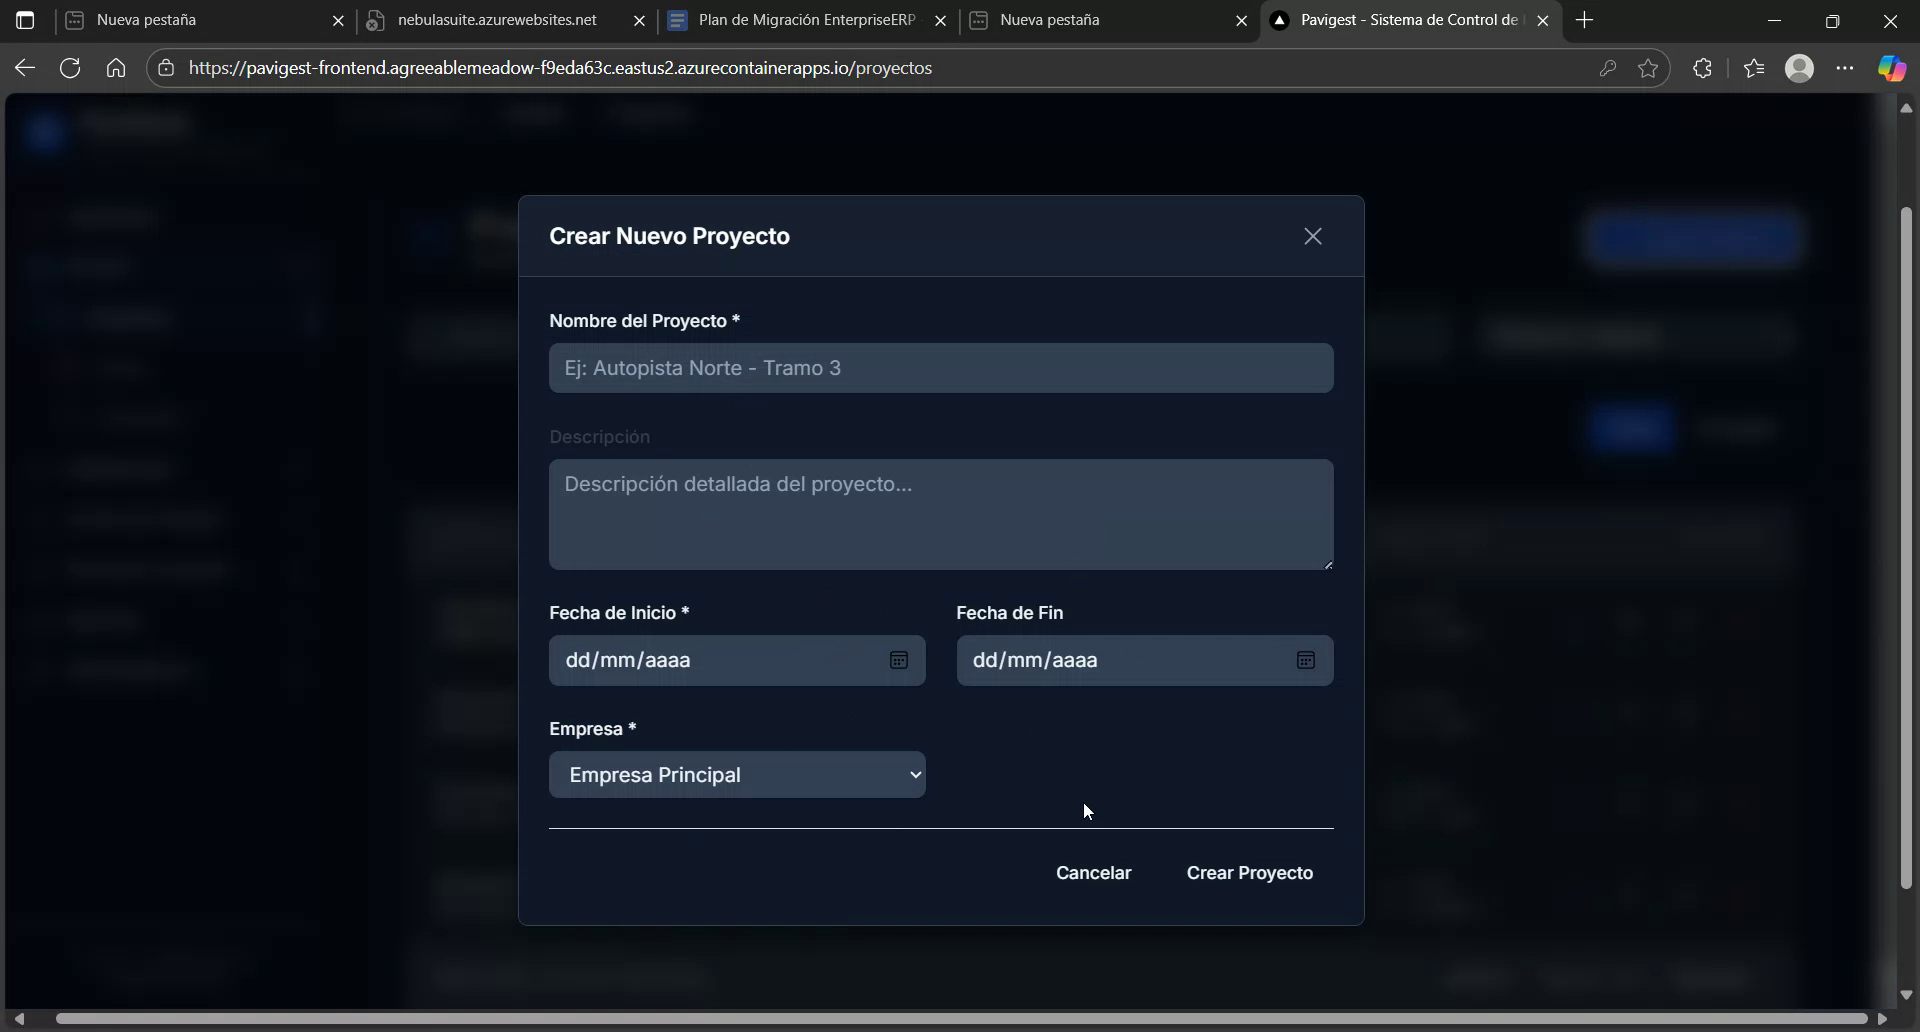Open the Empresa Principal dropdown
1920x1032 pixels.
[738, 774]
